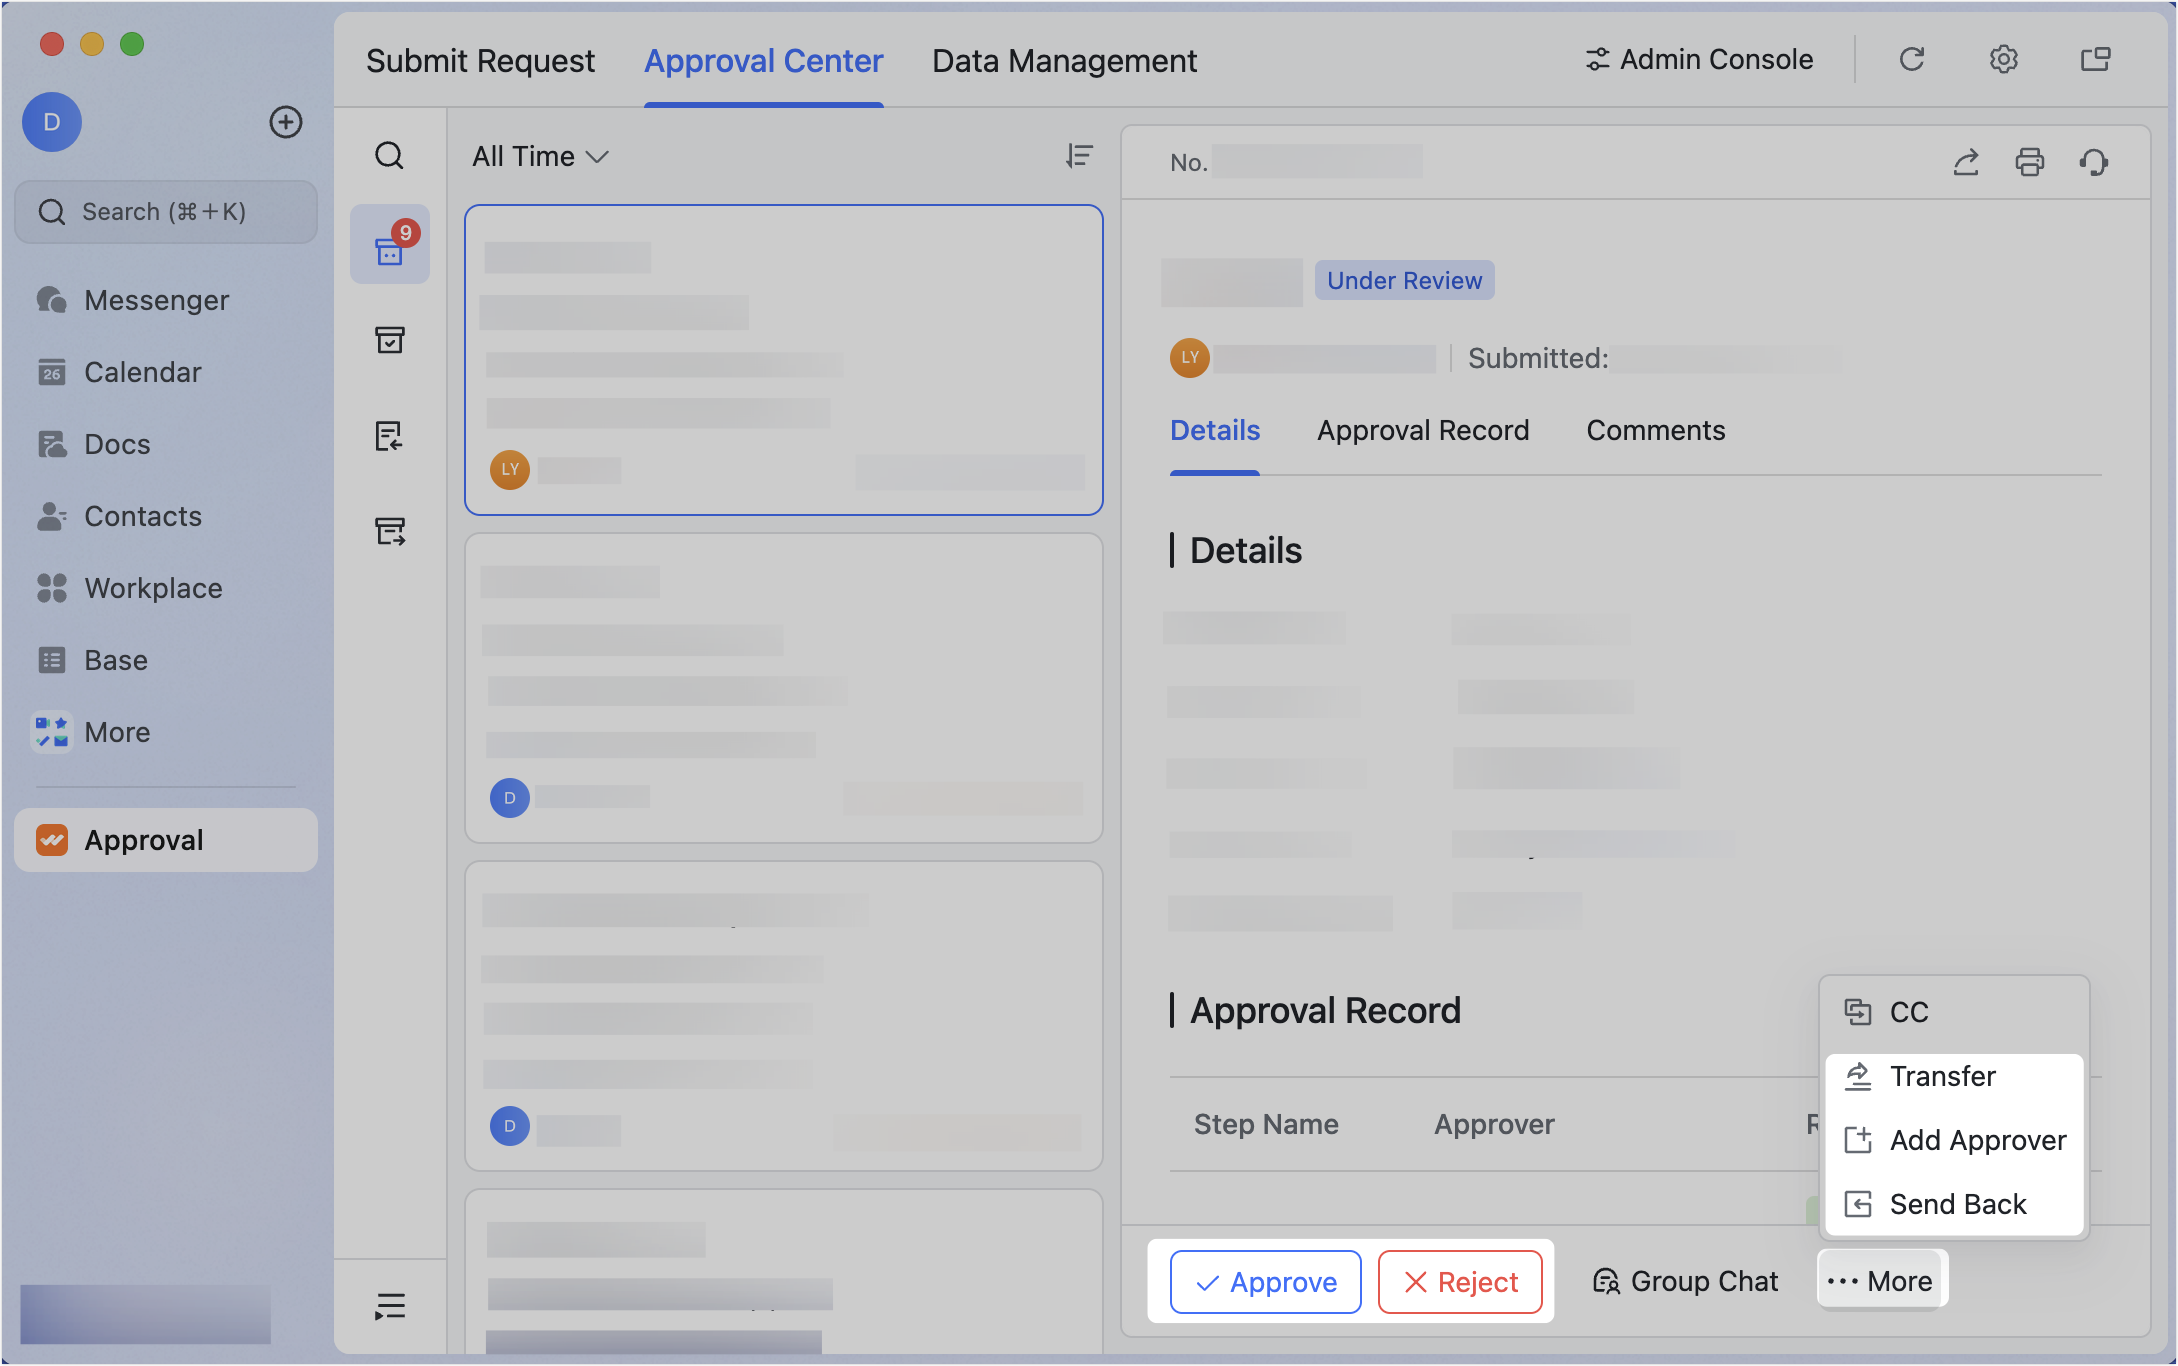The image size is (2178, 1366).
Task: Open the settings gear
Action: coord(2003,59)
